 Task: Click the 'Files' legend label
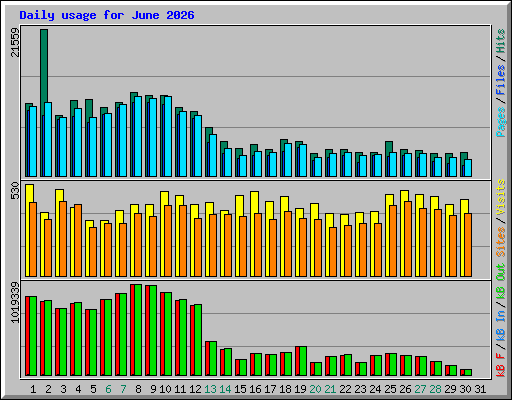(501, 79)
